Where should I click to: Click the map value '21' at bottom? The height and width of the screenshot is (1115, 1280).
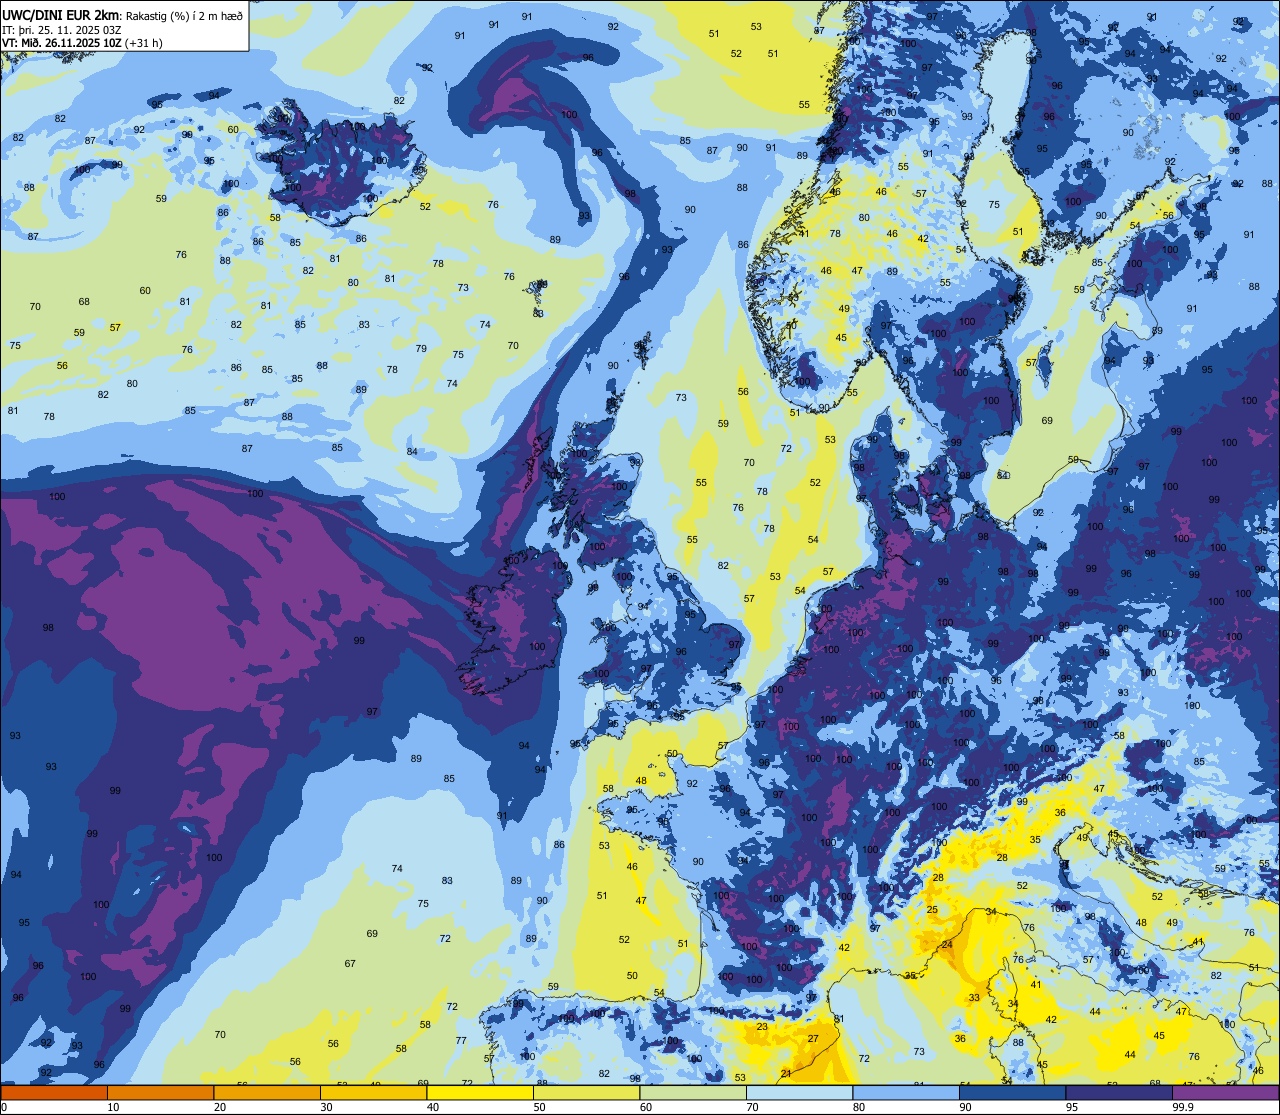pyautogui.click(x=786, y=1074)
